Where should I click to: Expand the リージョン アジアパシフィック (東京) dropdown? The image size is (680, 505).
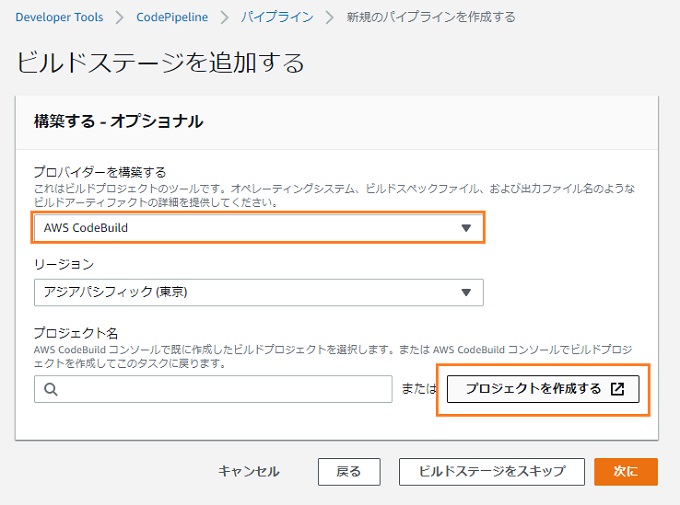258,292
